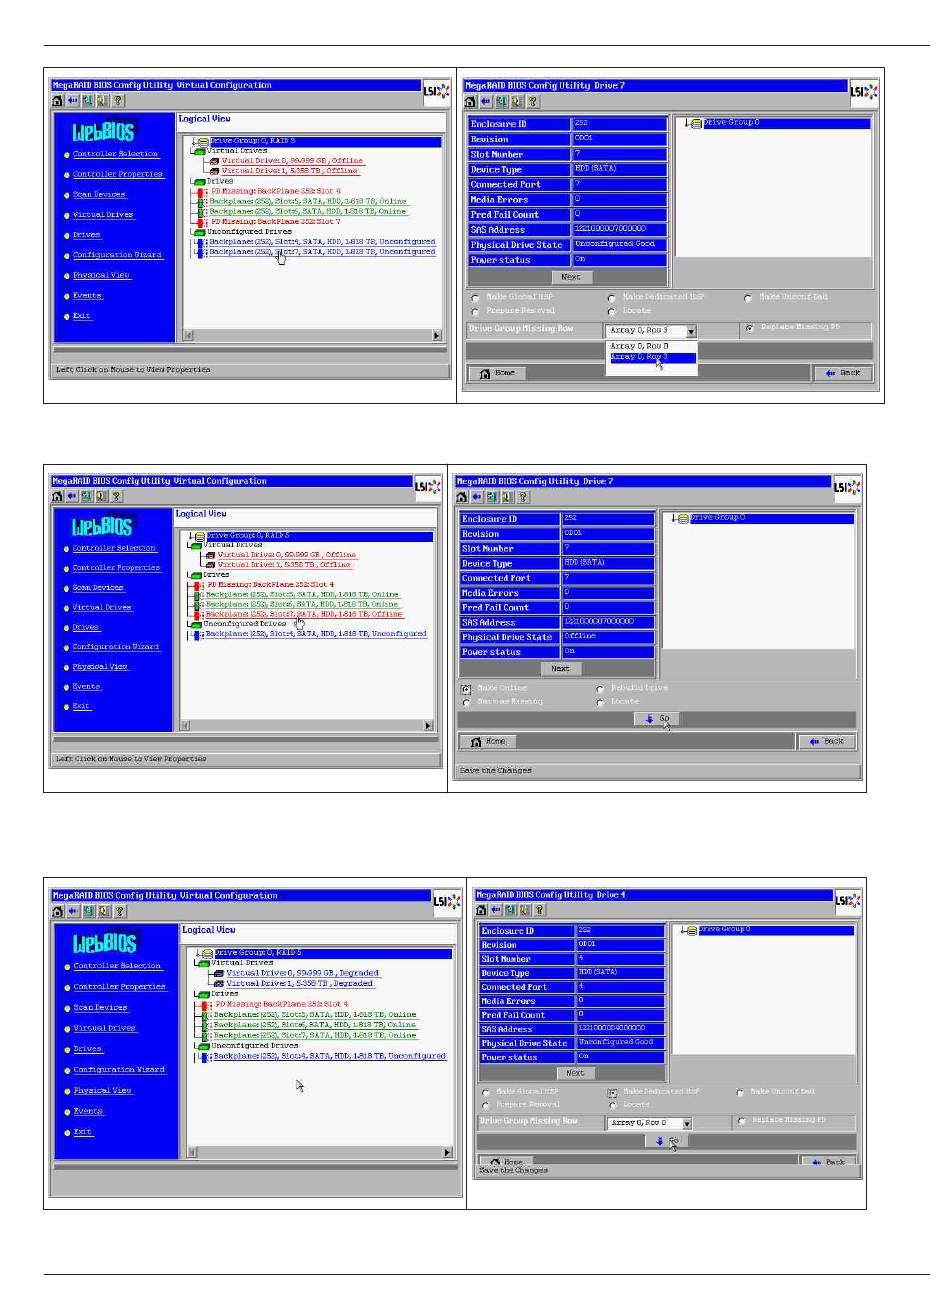This screenshot has width=950, height=1301.
Task: Select Make Unconf Bad radio in Drive 7 Unconfigured window
Action: 748,298
